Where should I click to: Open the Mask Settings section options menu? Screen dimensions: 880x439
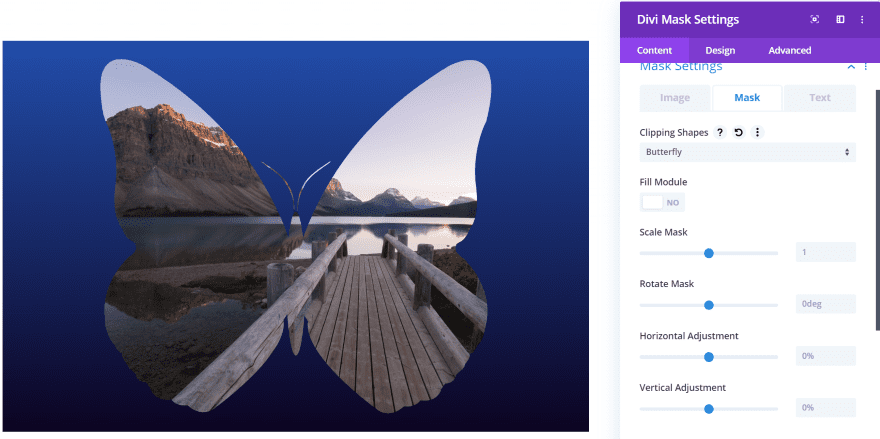866,66
